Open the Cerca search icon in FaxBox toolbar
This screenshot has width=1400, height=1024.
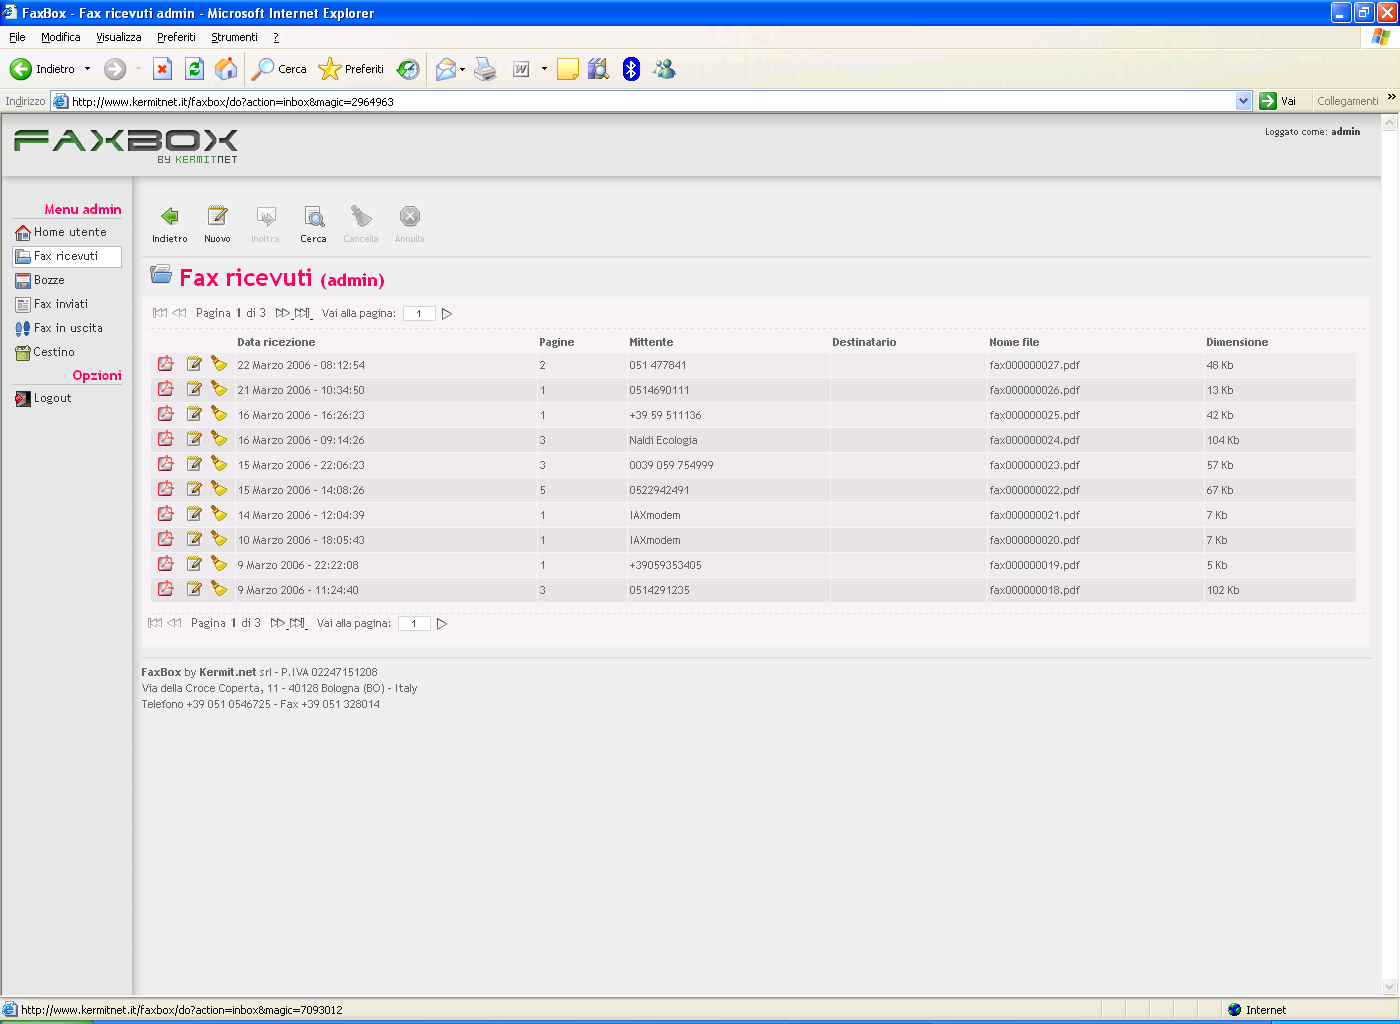coord(314,217)
